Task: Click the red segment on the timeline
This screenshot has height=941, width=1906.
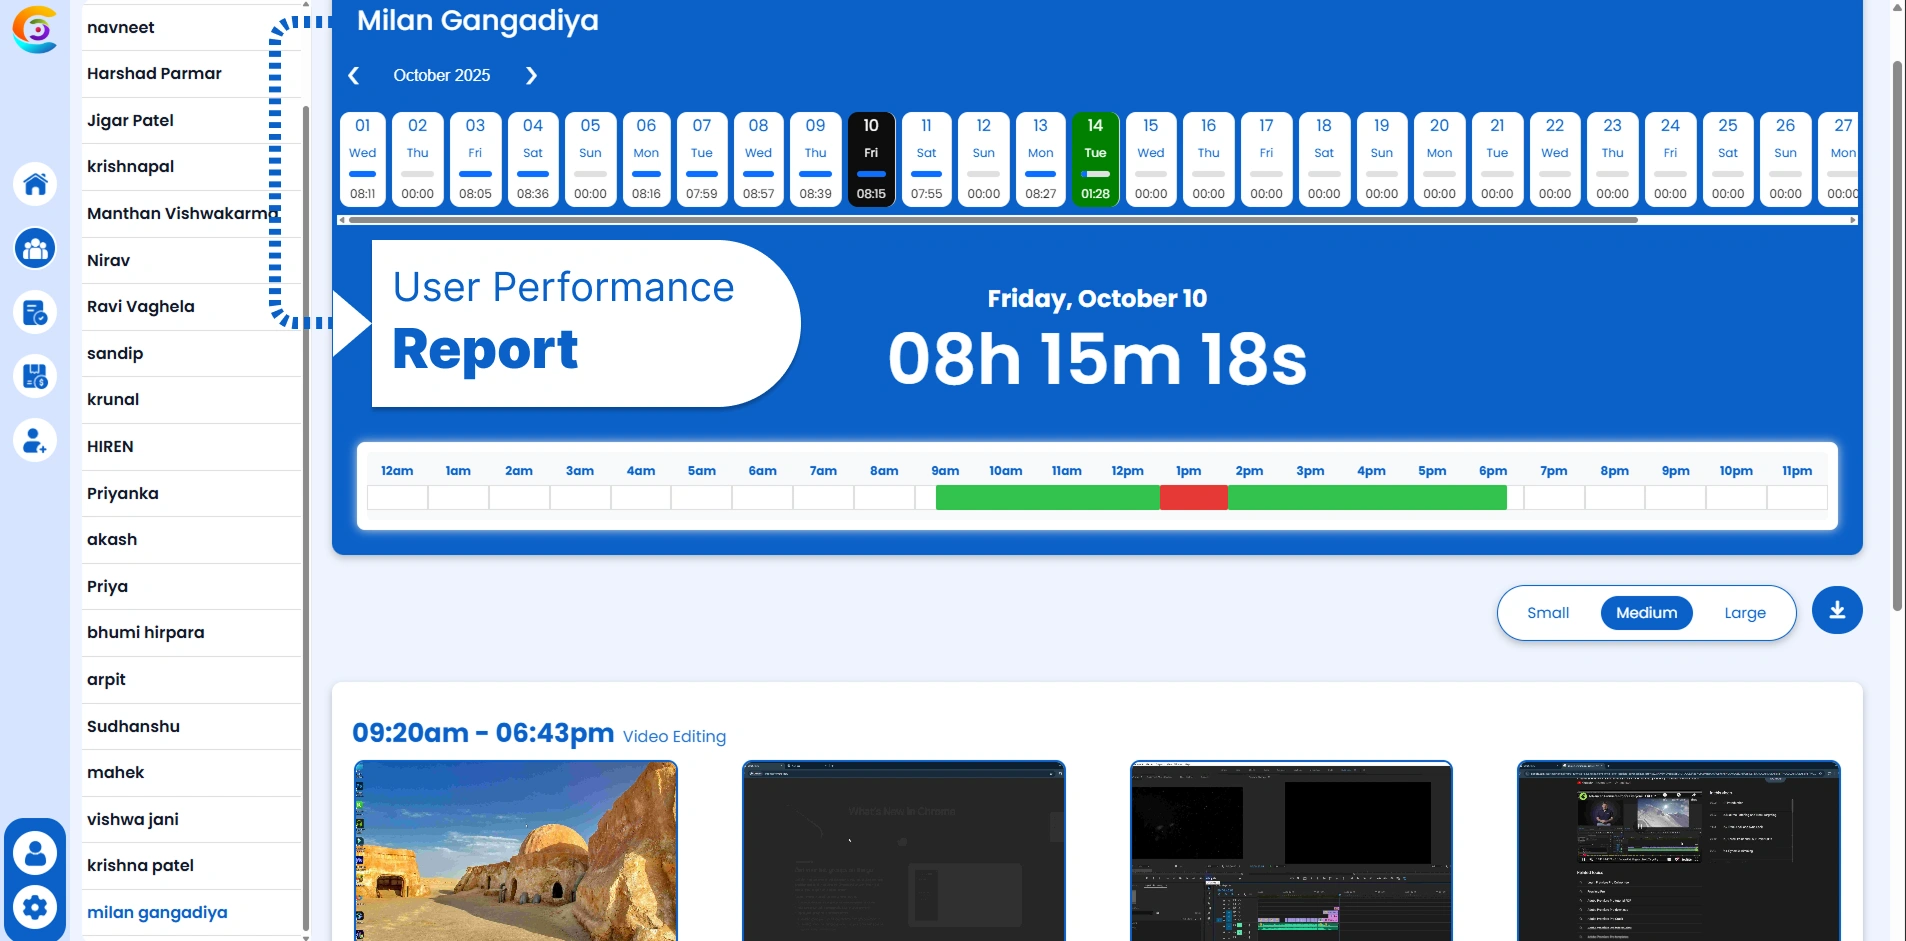Action: click(x=1193, y=497)
